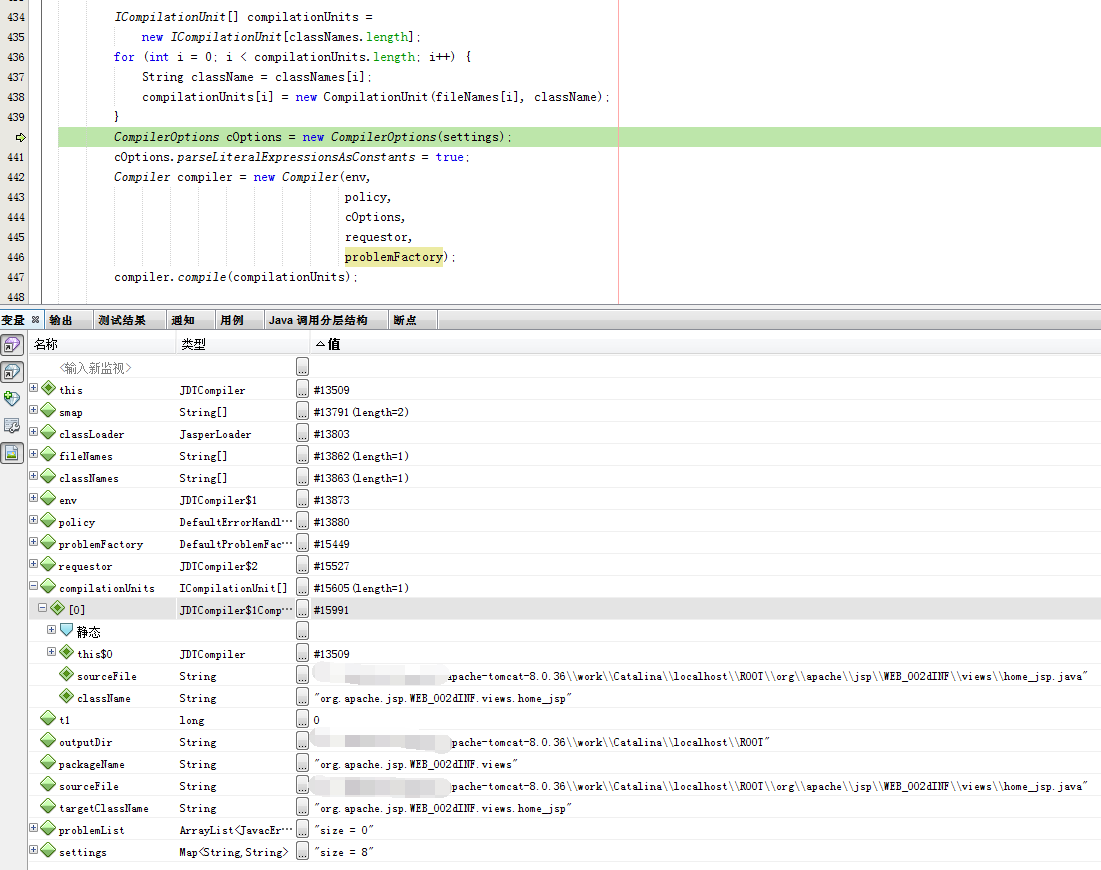Expand the fileNames variable node
The width and height of the screenshot is (1101, 870).
33,454
